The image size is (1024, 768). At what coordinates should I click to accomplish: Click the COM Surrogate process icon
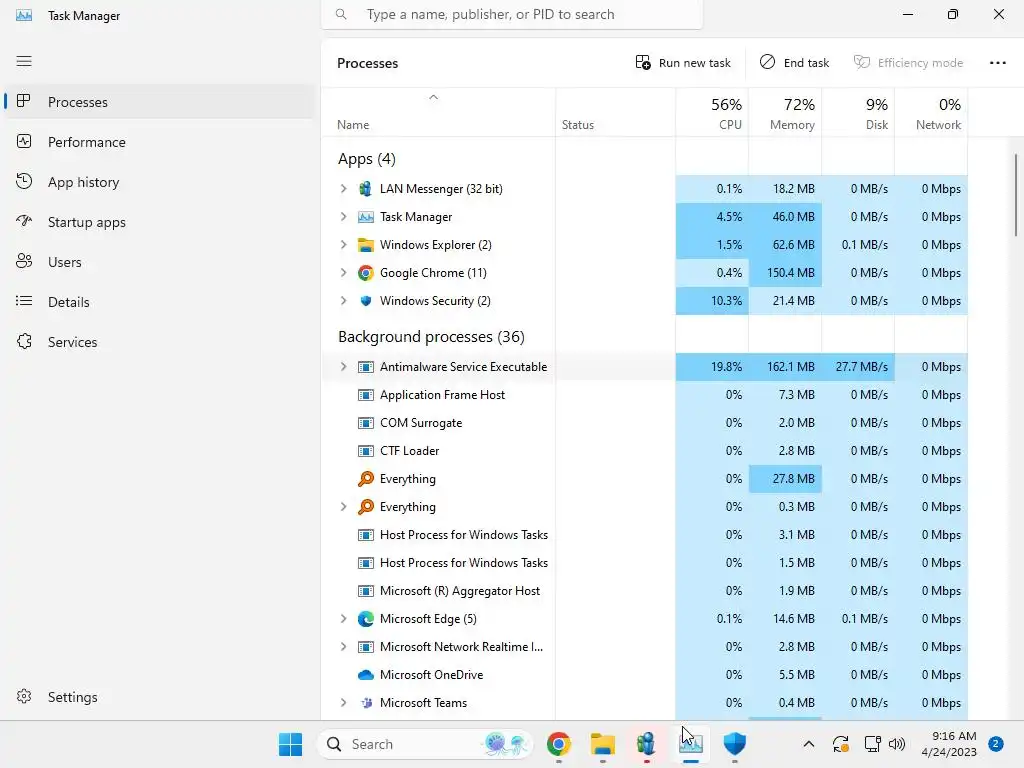point(366,423)
